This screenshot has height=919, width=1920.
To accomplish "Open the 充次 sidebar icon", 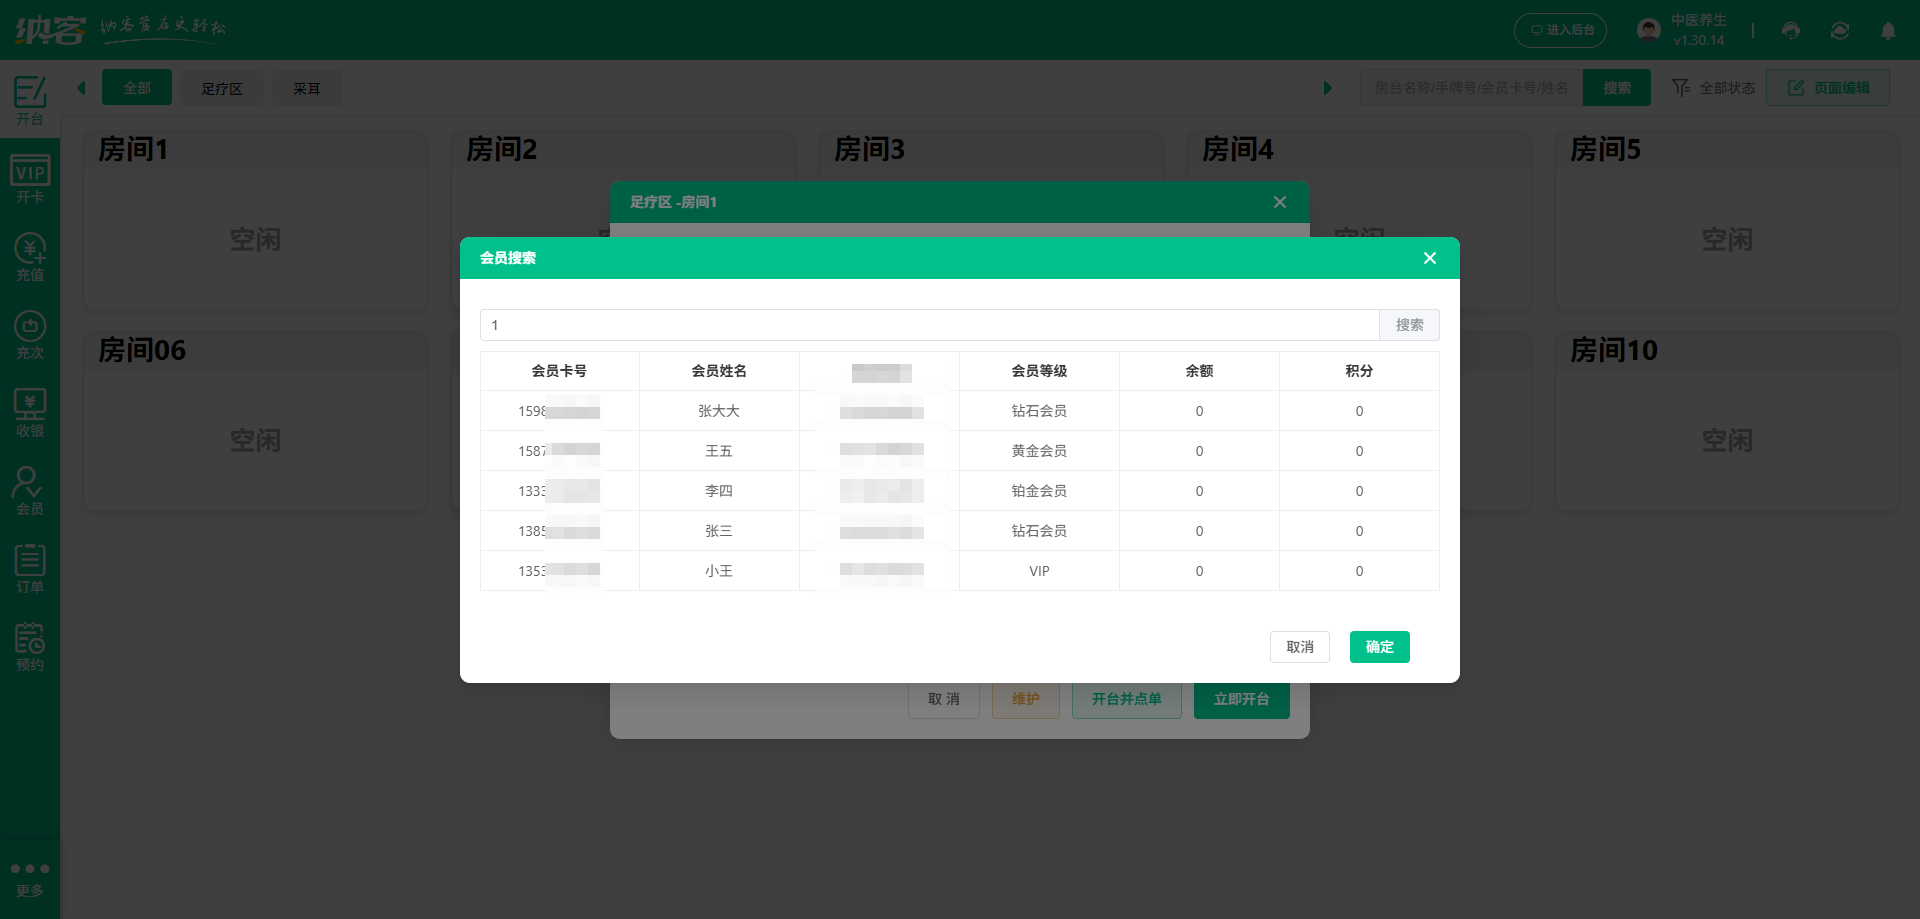I will pos(30,334).
